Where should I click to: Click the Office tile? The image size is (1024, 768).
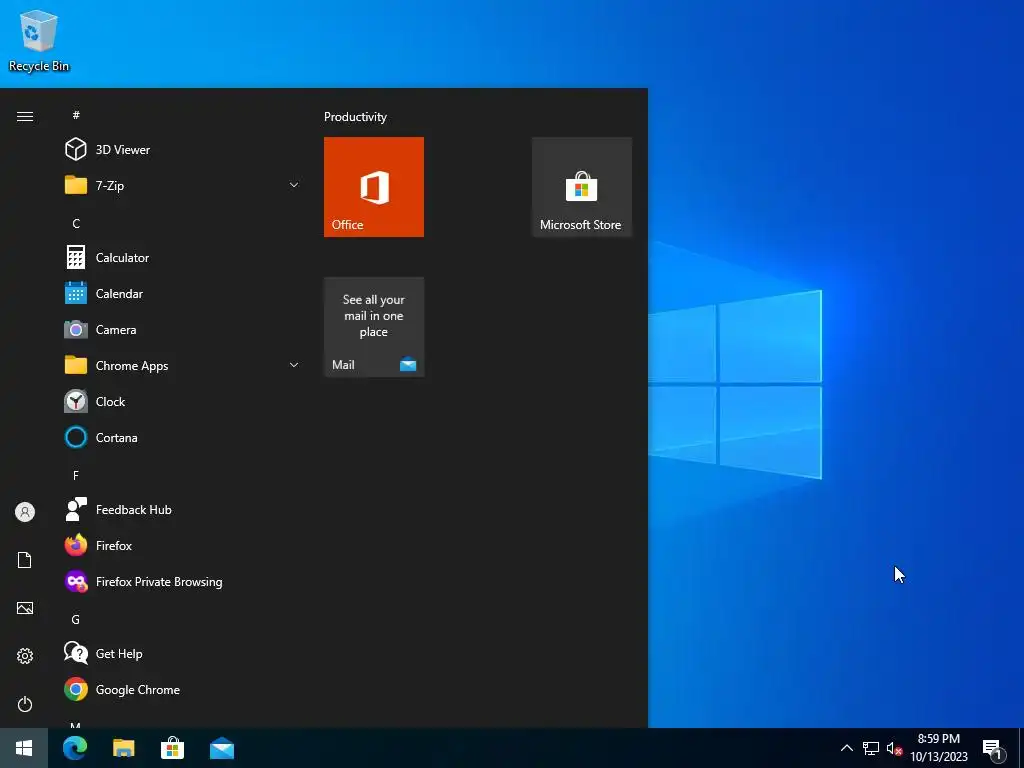[374, 187]
